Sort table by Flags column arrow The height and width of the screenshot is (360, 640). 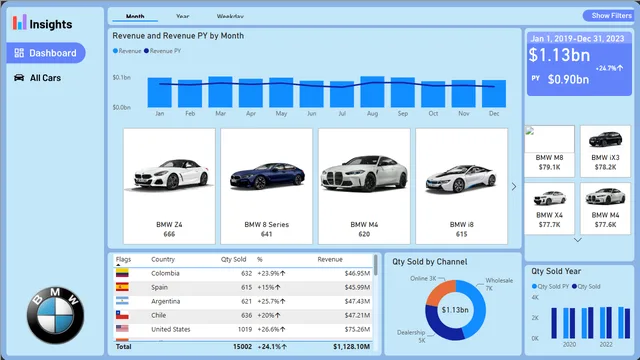pyautogui.click(x=118, y=265)
